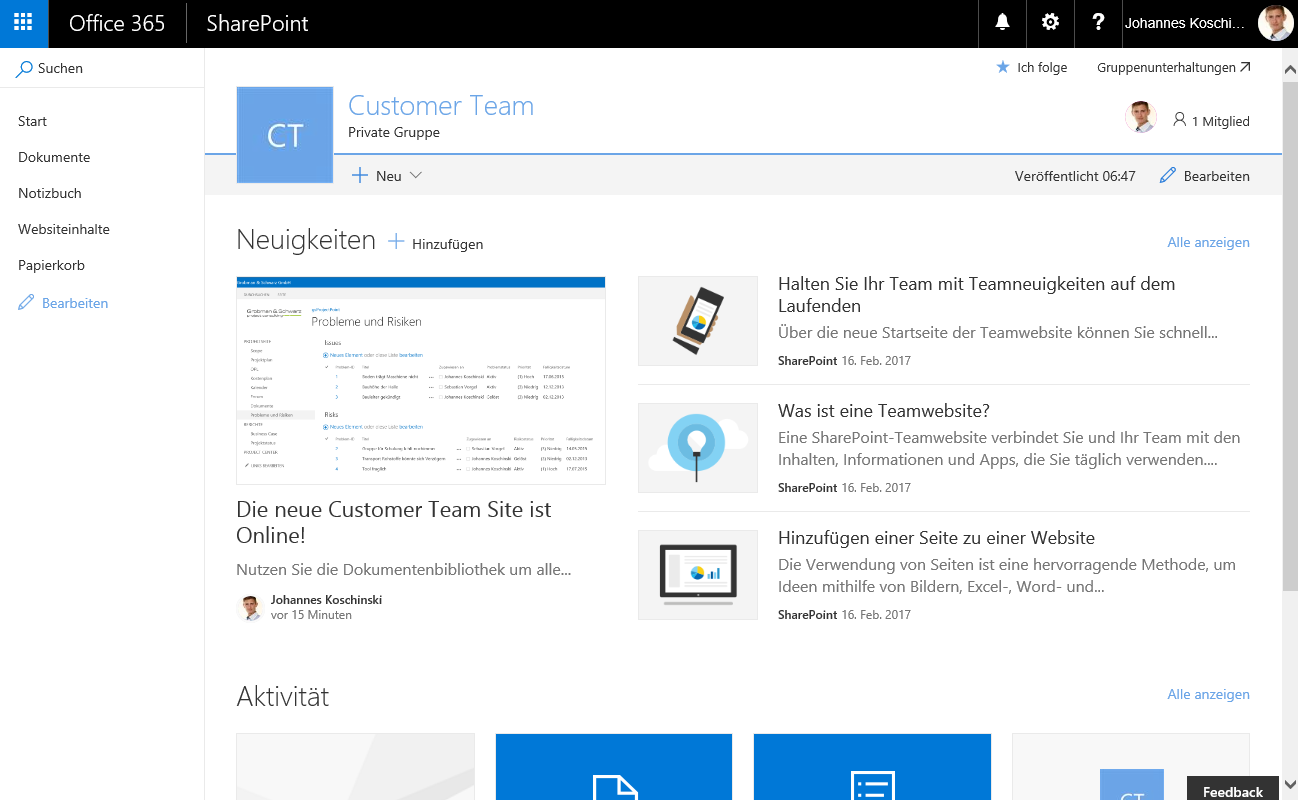Image resolution: width=1298 pixels, height=800 pixels.
Task: Click the Private Gruppe label
Action: coord(394,132)
